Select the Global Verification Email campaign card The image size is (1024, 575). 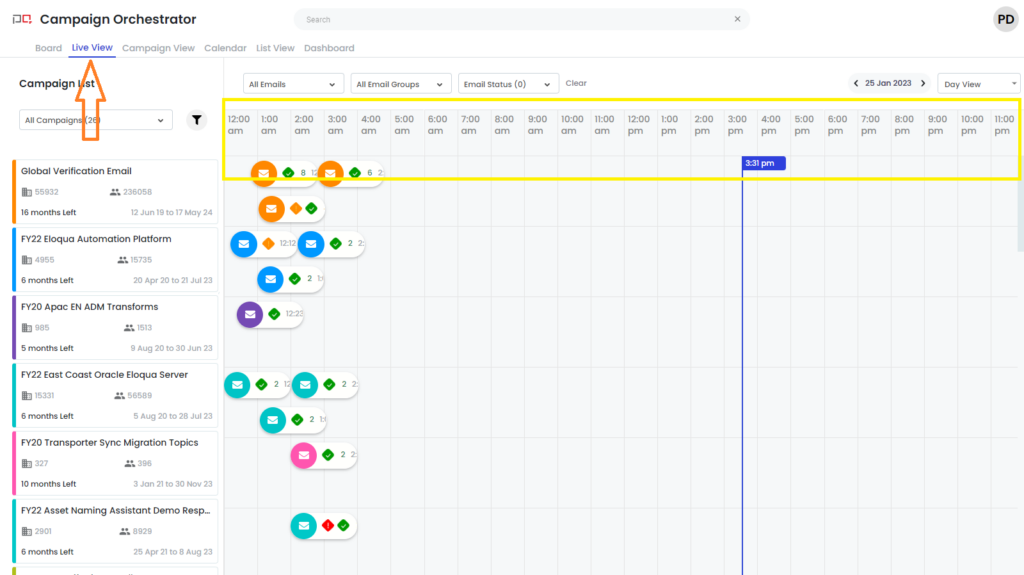115,191
